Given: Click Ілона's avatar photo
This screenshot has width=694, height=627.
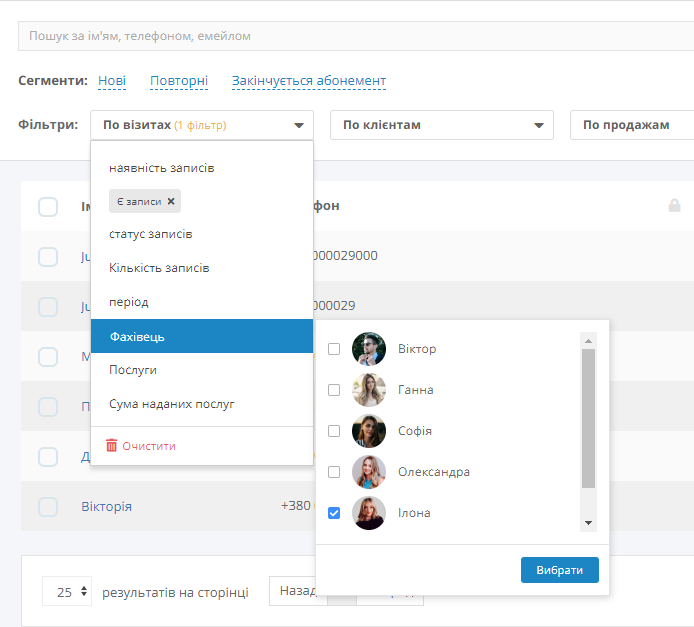Looking at the screenshot, I should click(x=369, y=513).
